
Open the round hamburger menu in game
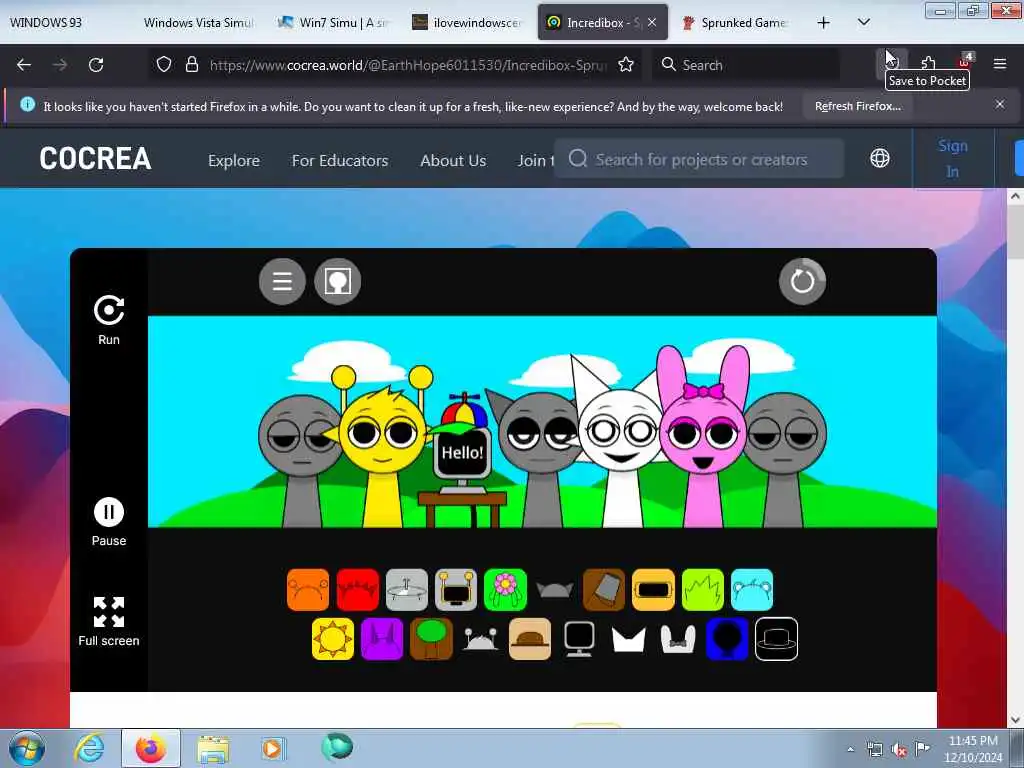click(282, 281)
